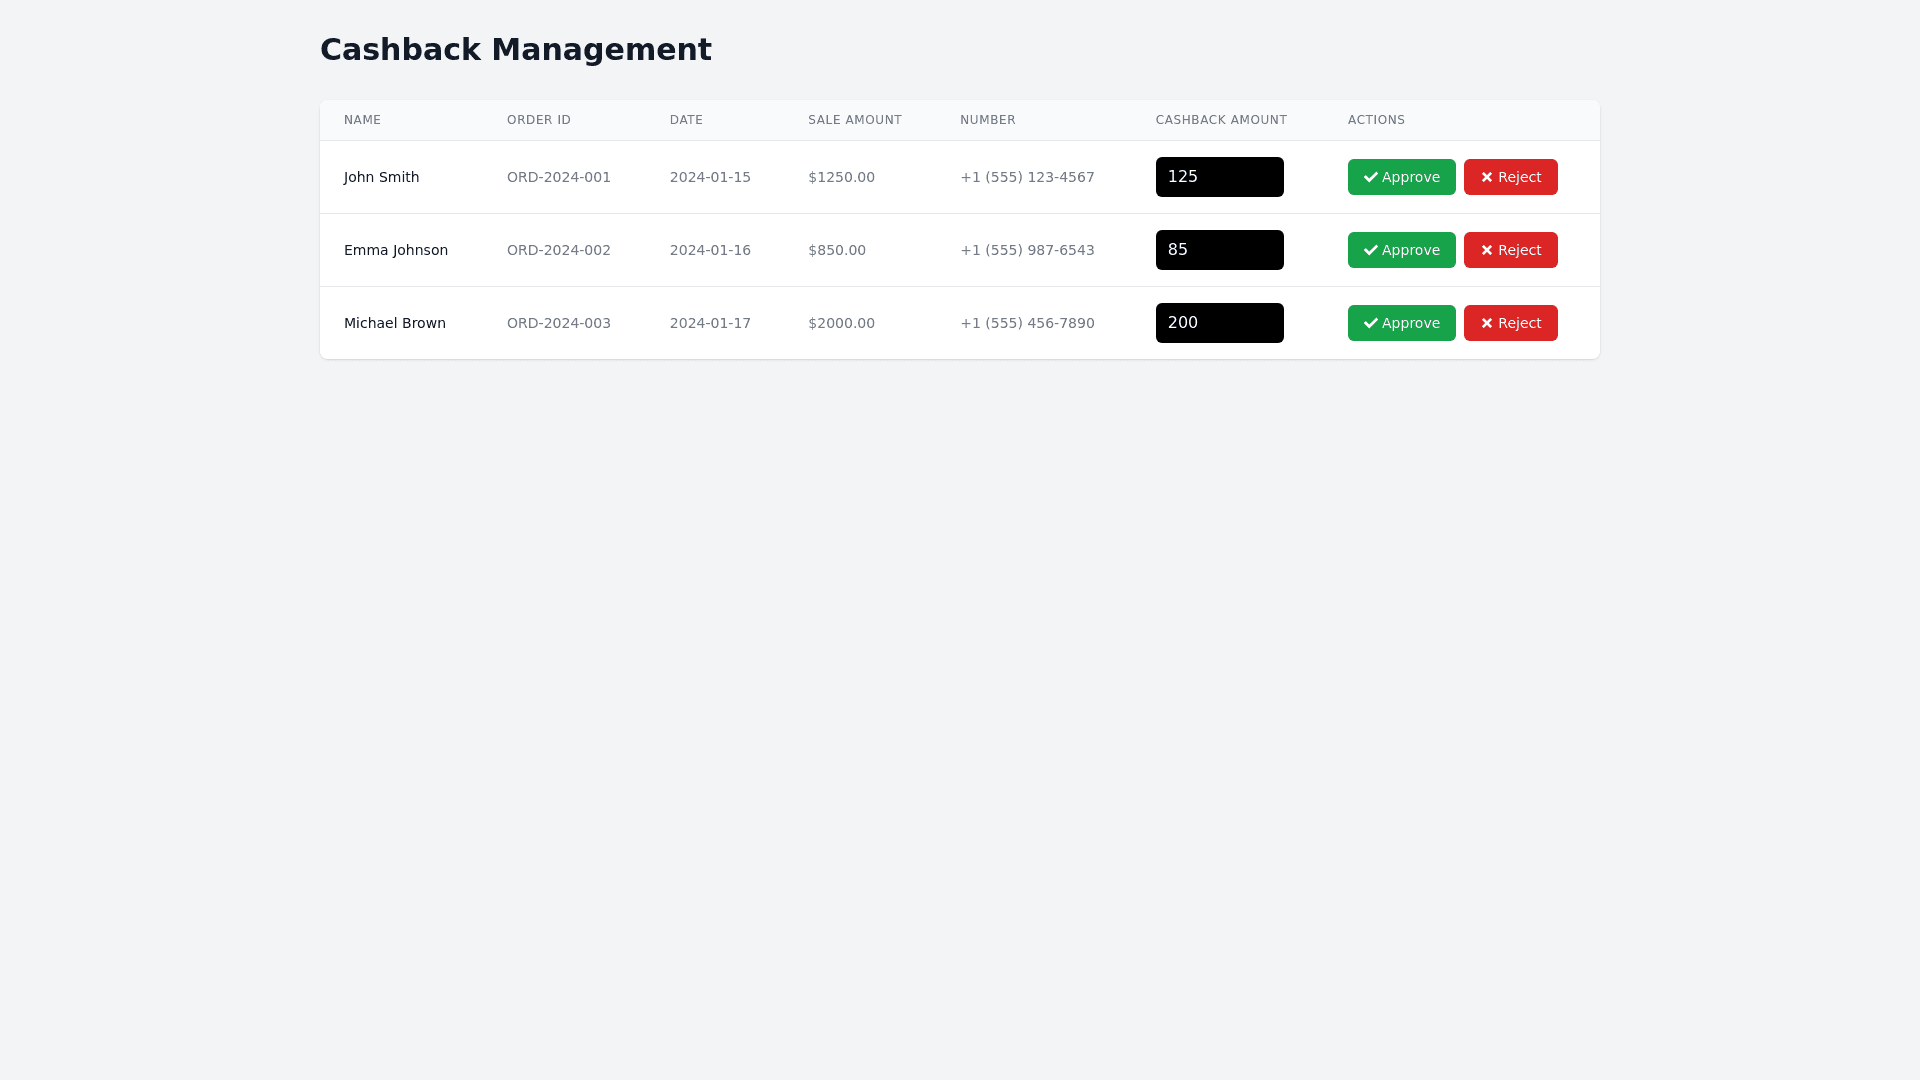The width and height of the screenshot is (1920, 1080).
Task: Click the X icon on Emma Johnson's Reject button
Action: [x=1487, y=250]
